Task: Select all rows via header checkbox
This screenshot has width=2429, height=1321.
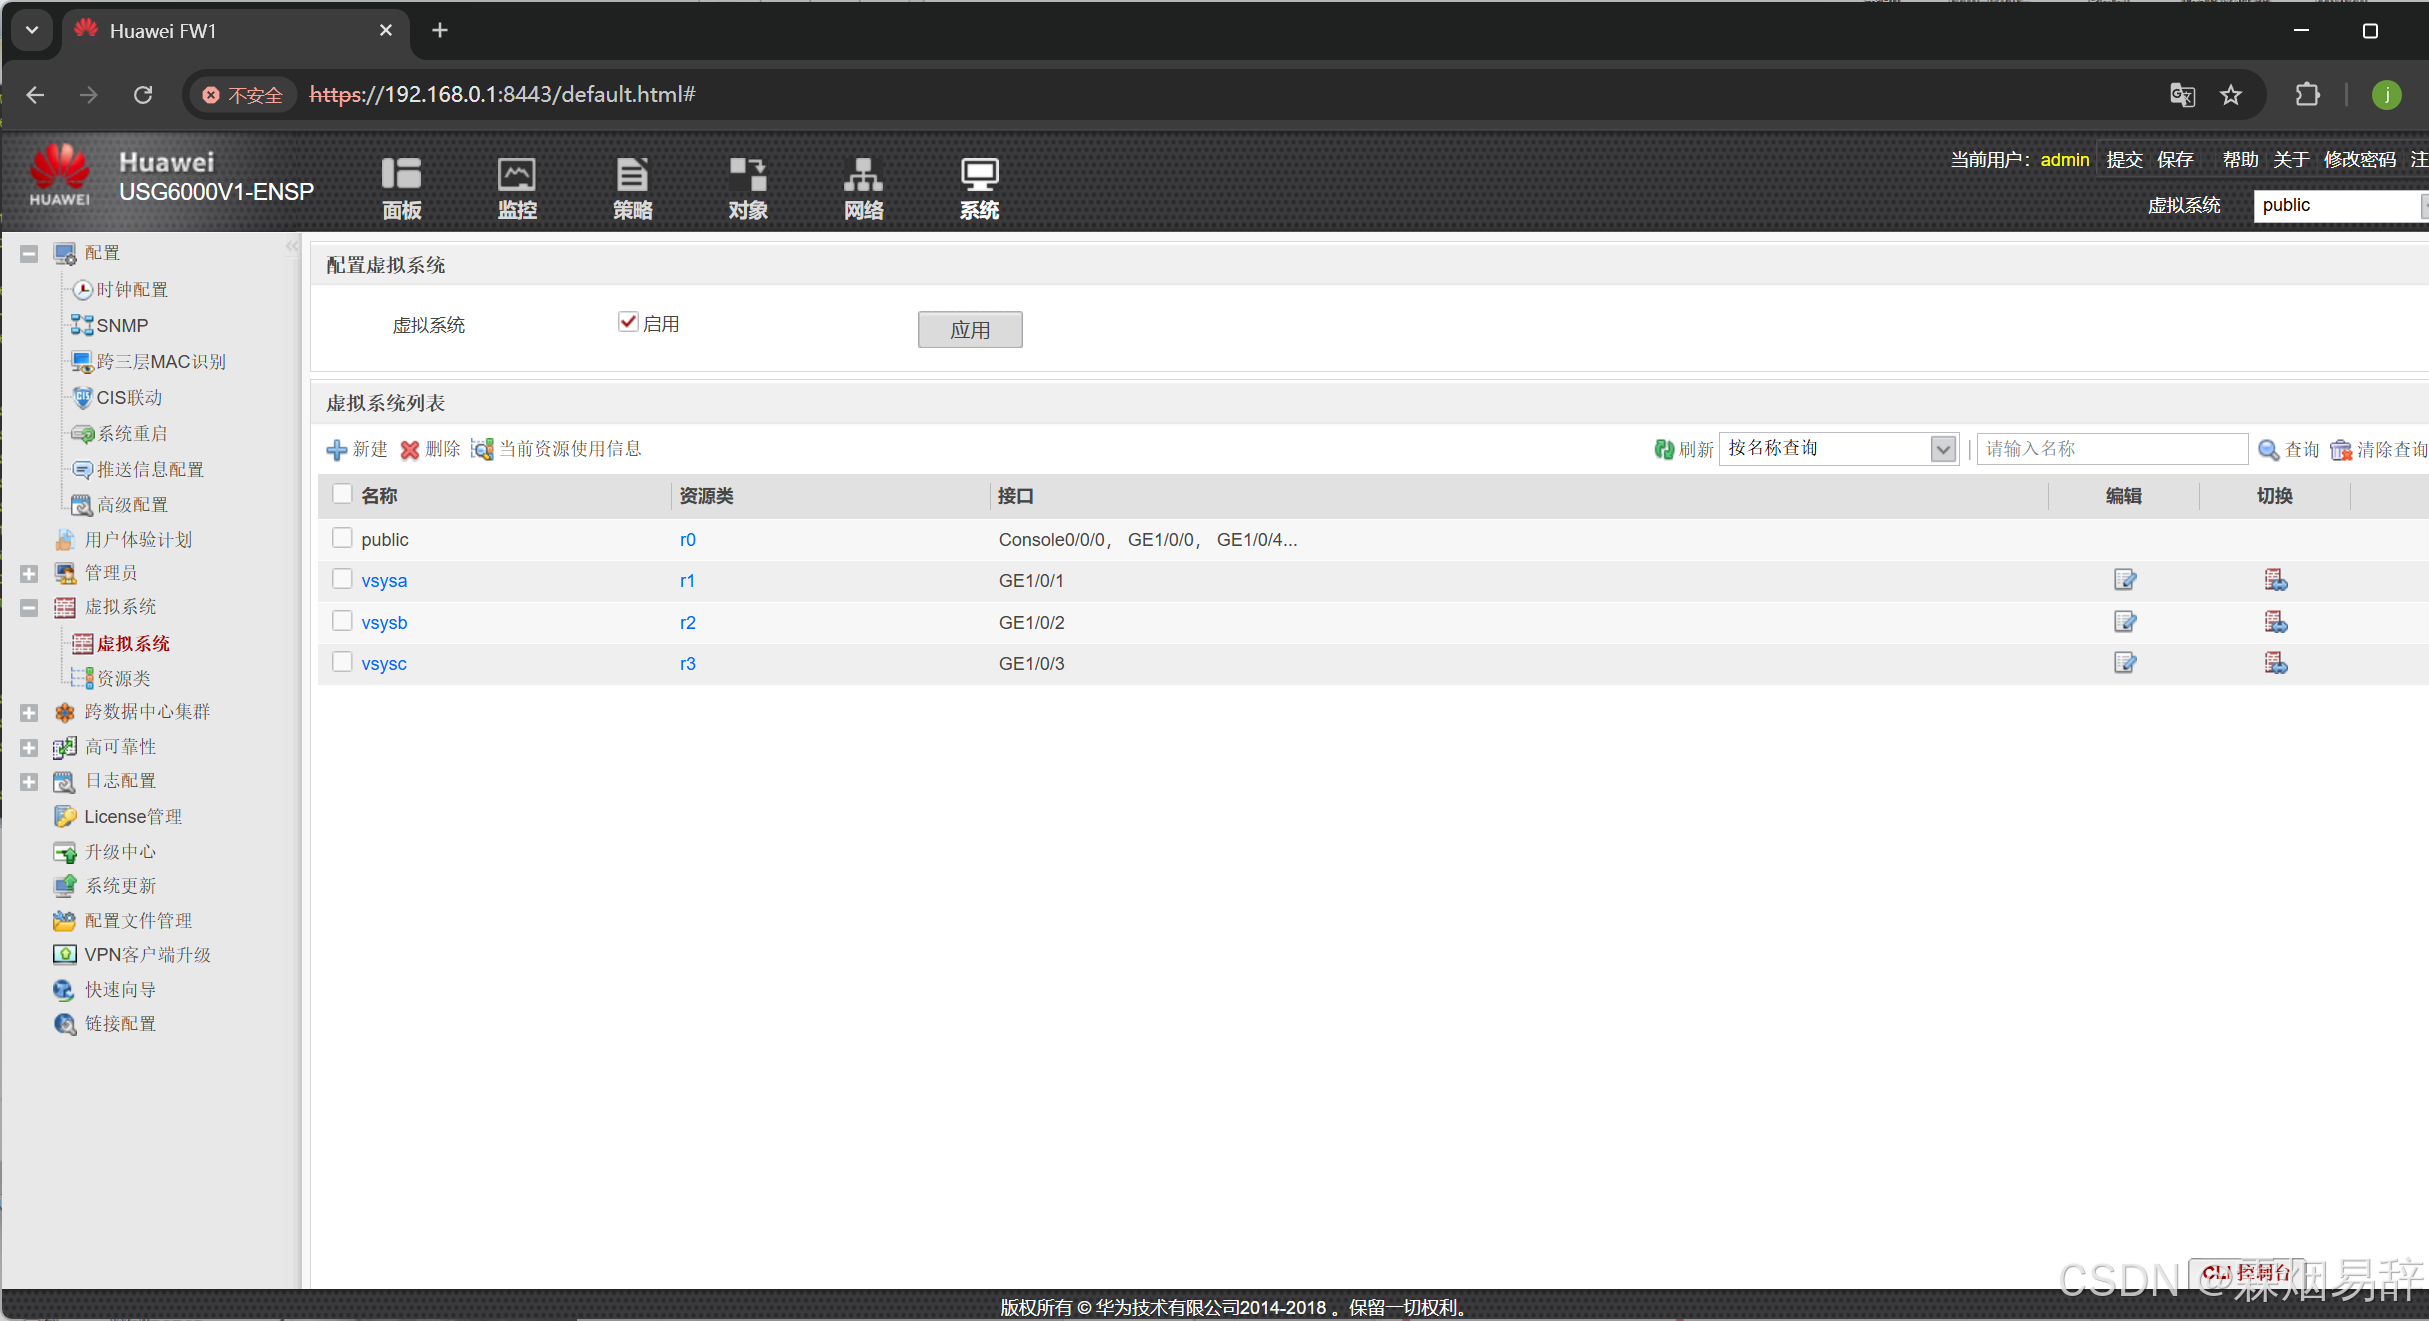Action: pyautogui.click(x=342, y=494)
